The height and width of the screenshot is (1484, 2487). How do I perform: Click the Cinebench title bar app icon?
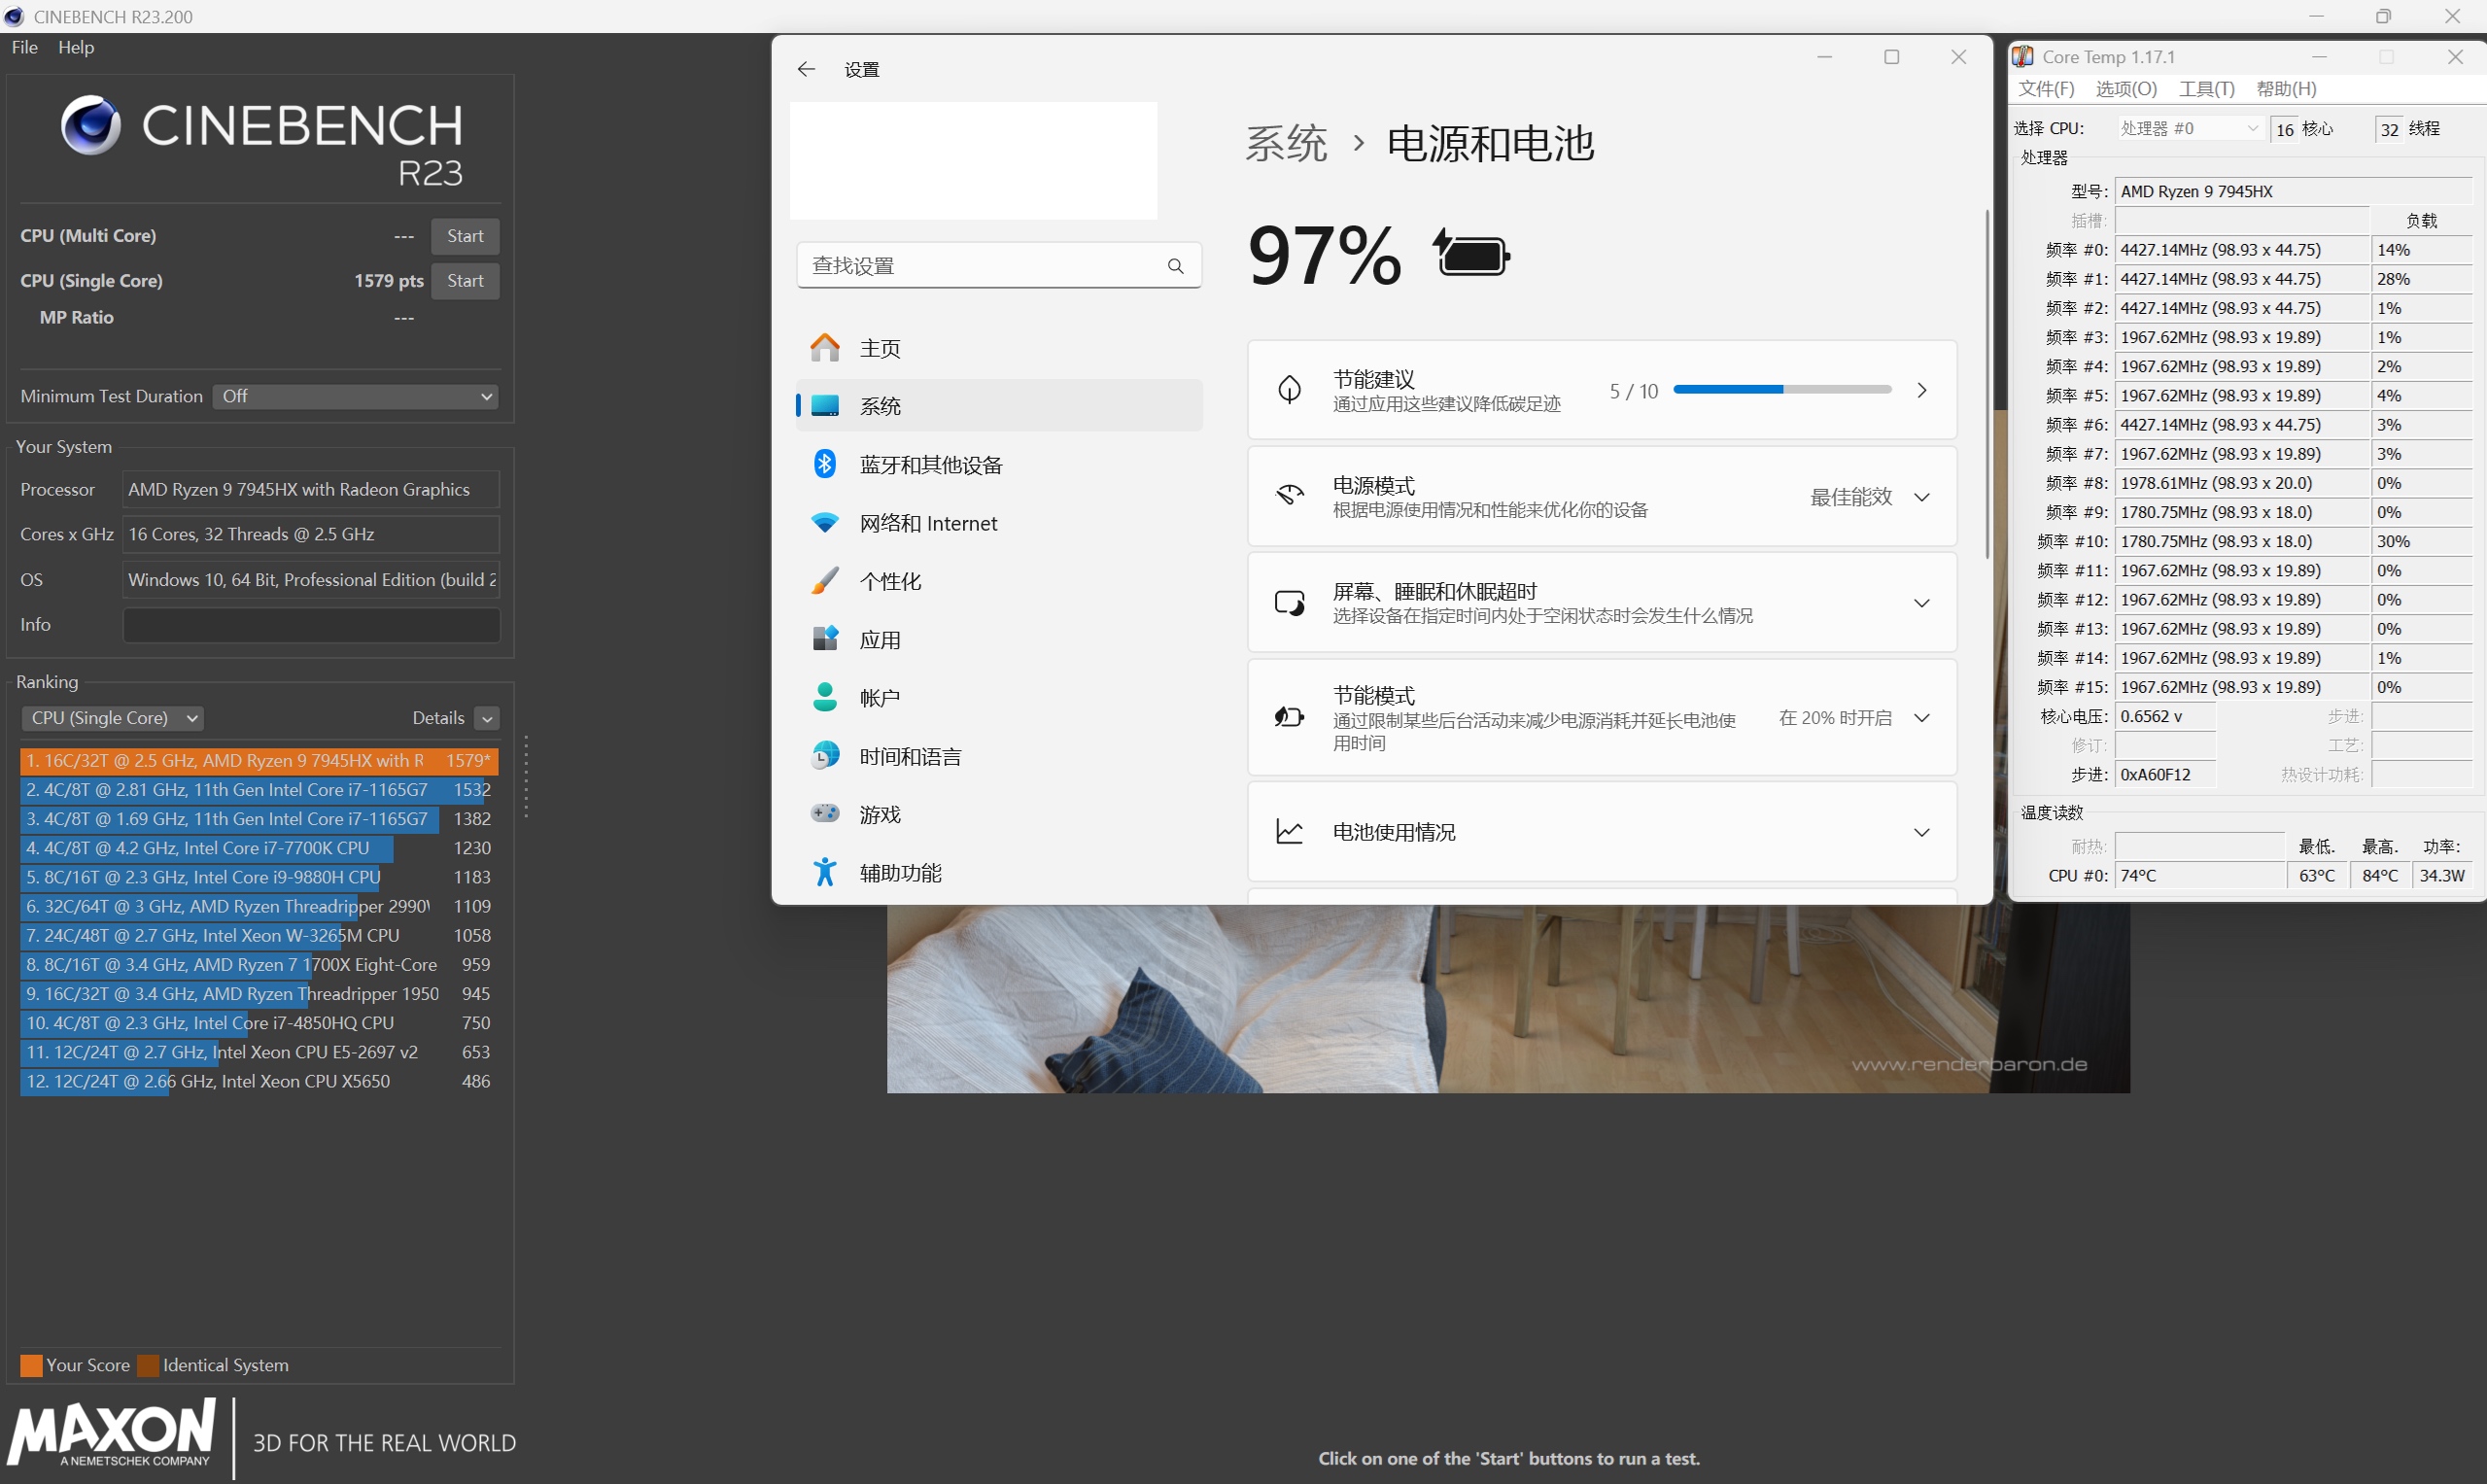pyautogui.click(x=14, y=17)
